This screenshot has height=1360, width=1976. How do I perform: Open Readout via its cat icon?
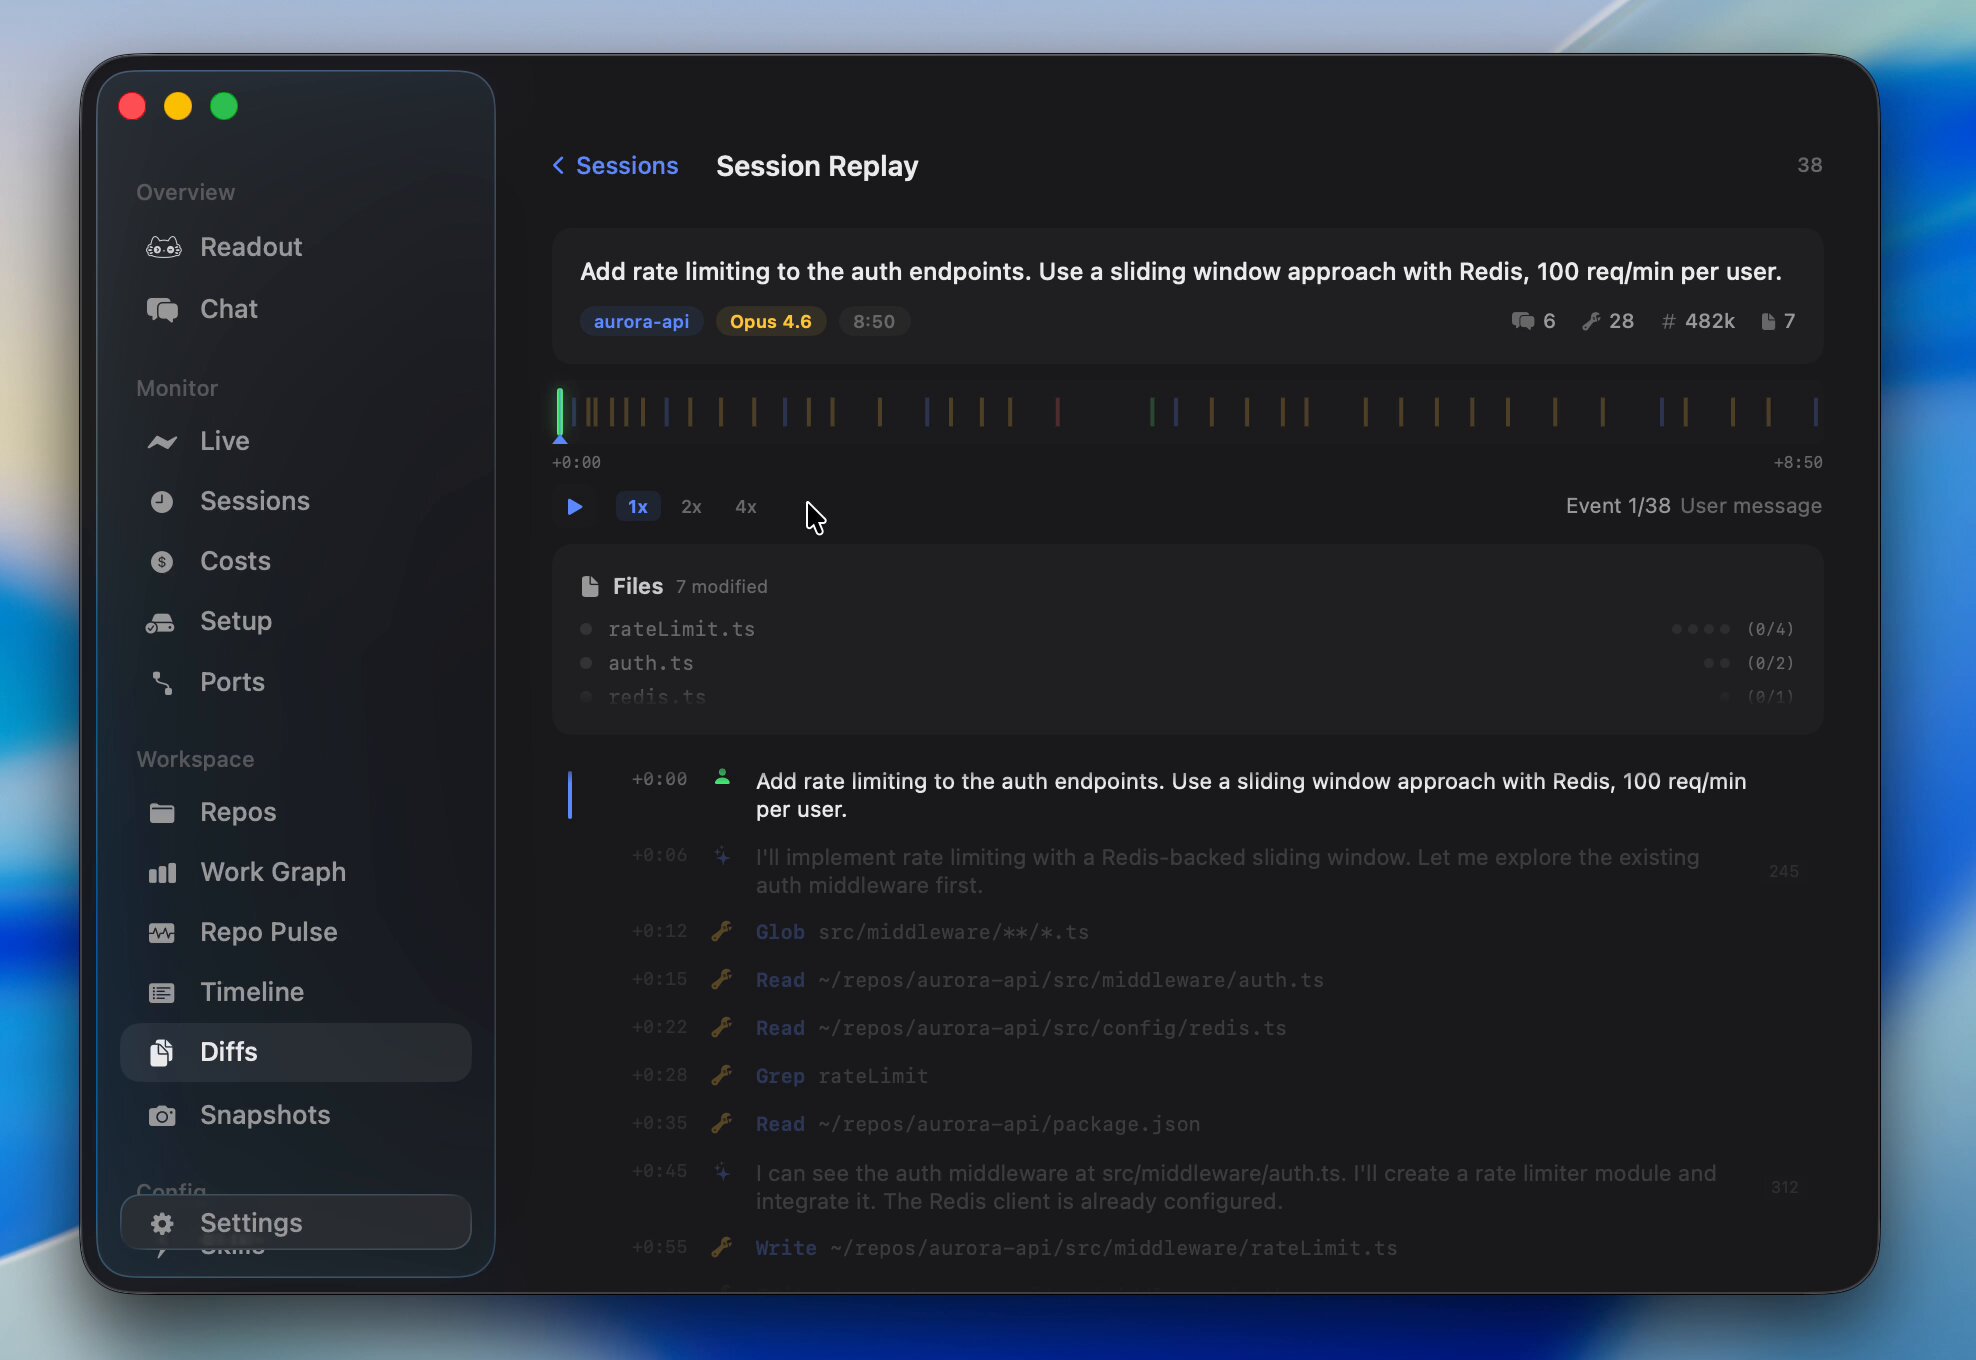(163, 247)
